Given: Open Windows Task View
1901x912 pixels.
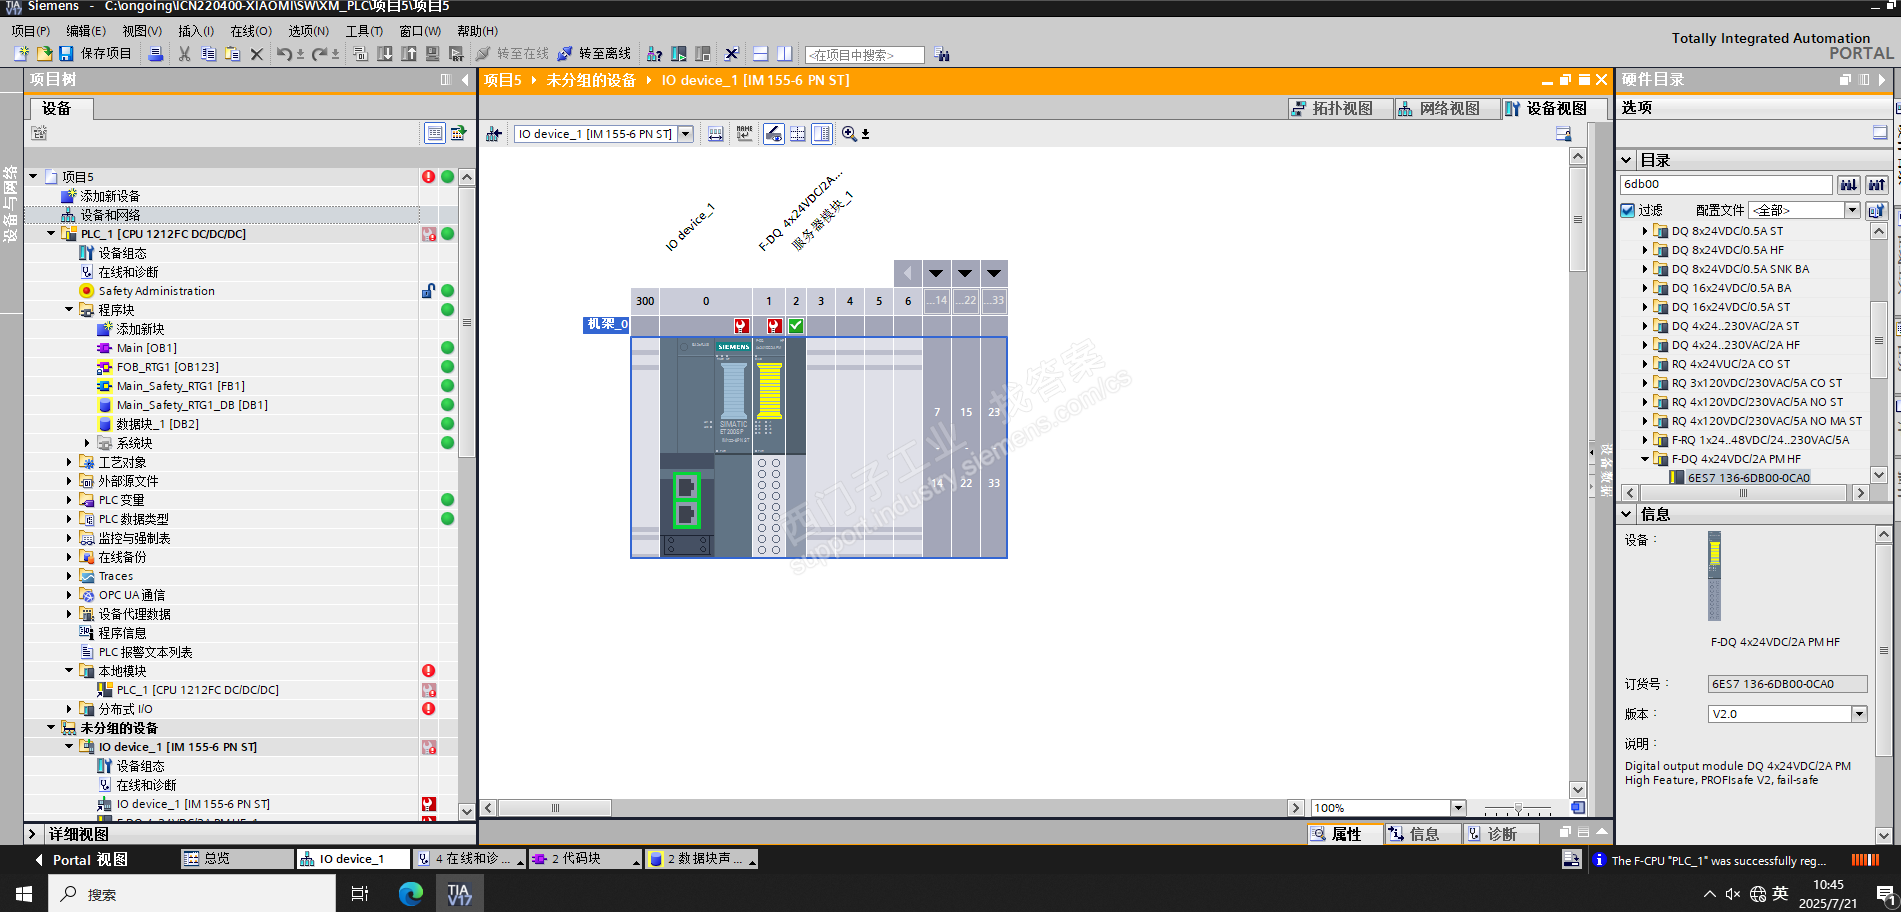Looking at the screenshot, I should point(360,893).
